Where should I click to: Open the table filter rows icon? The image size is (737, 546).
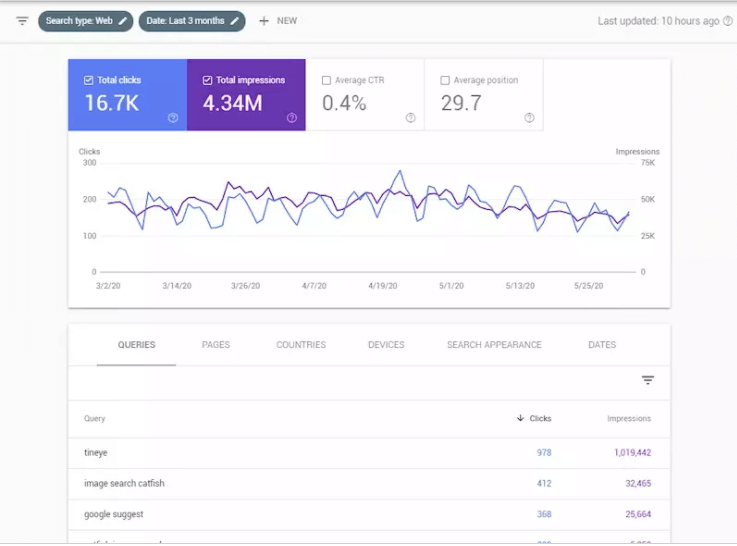click(648, 380)
